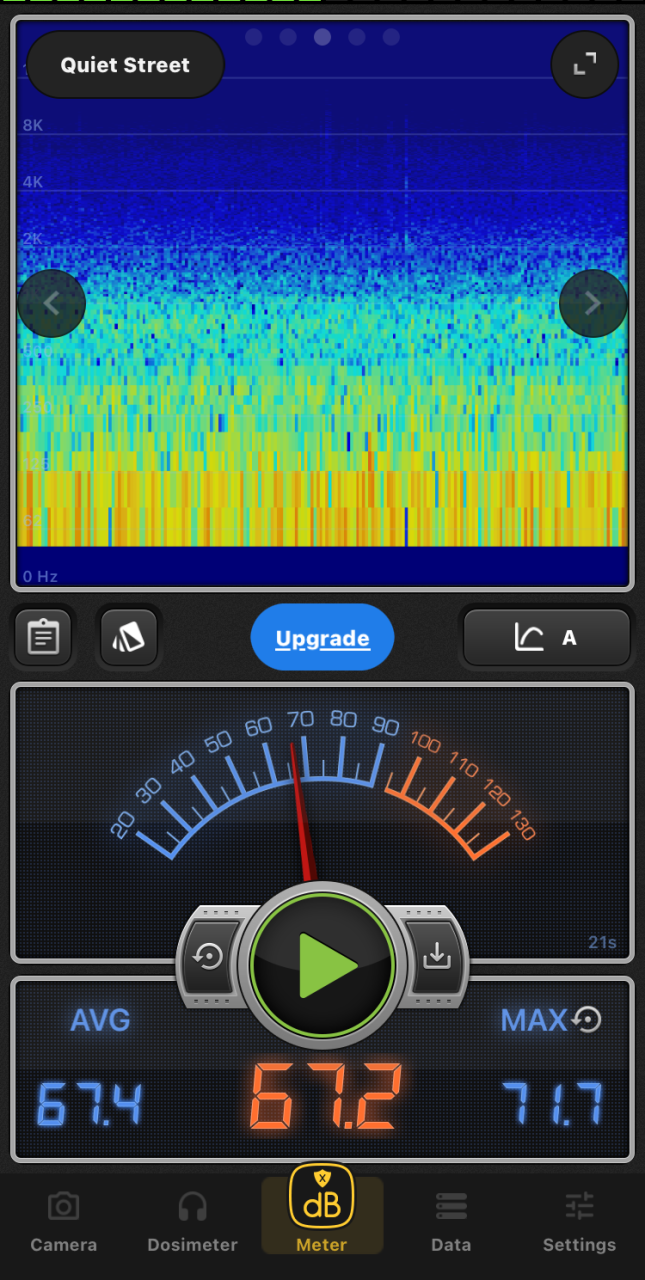Start measuring with the green play button
The image size is (645, 1280).
(x=323, y=965)
